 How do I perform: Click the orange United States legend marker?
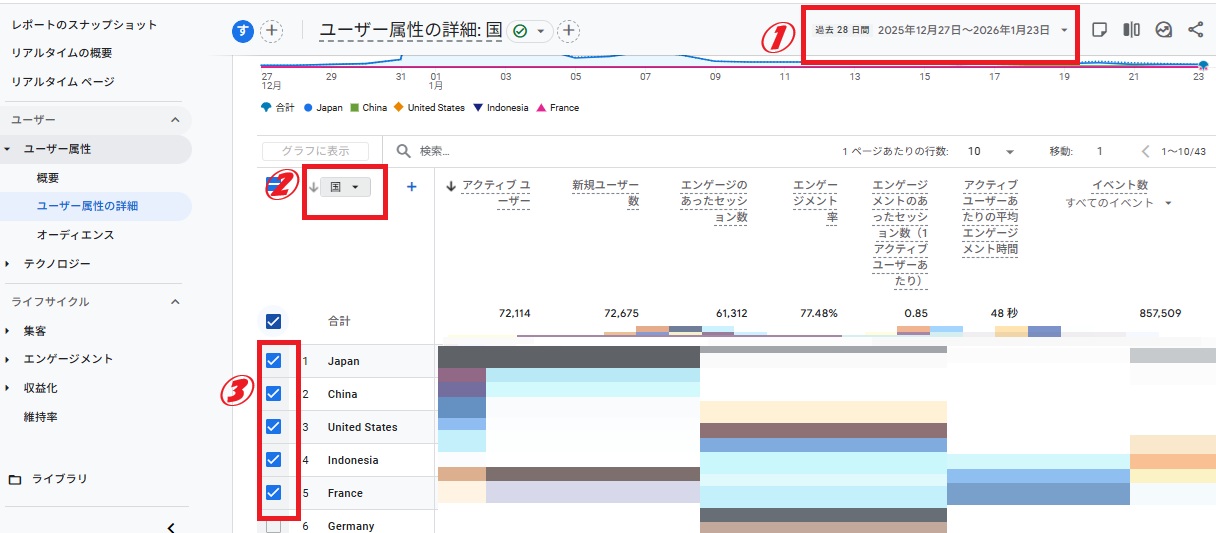398,108
